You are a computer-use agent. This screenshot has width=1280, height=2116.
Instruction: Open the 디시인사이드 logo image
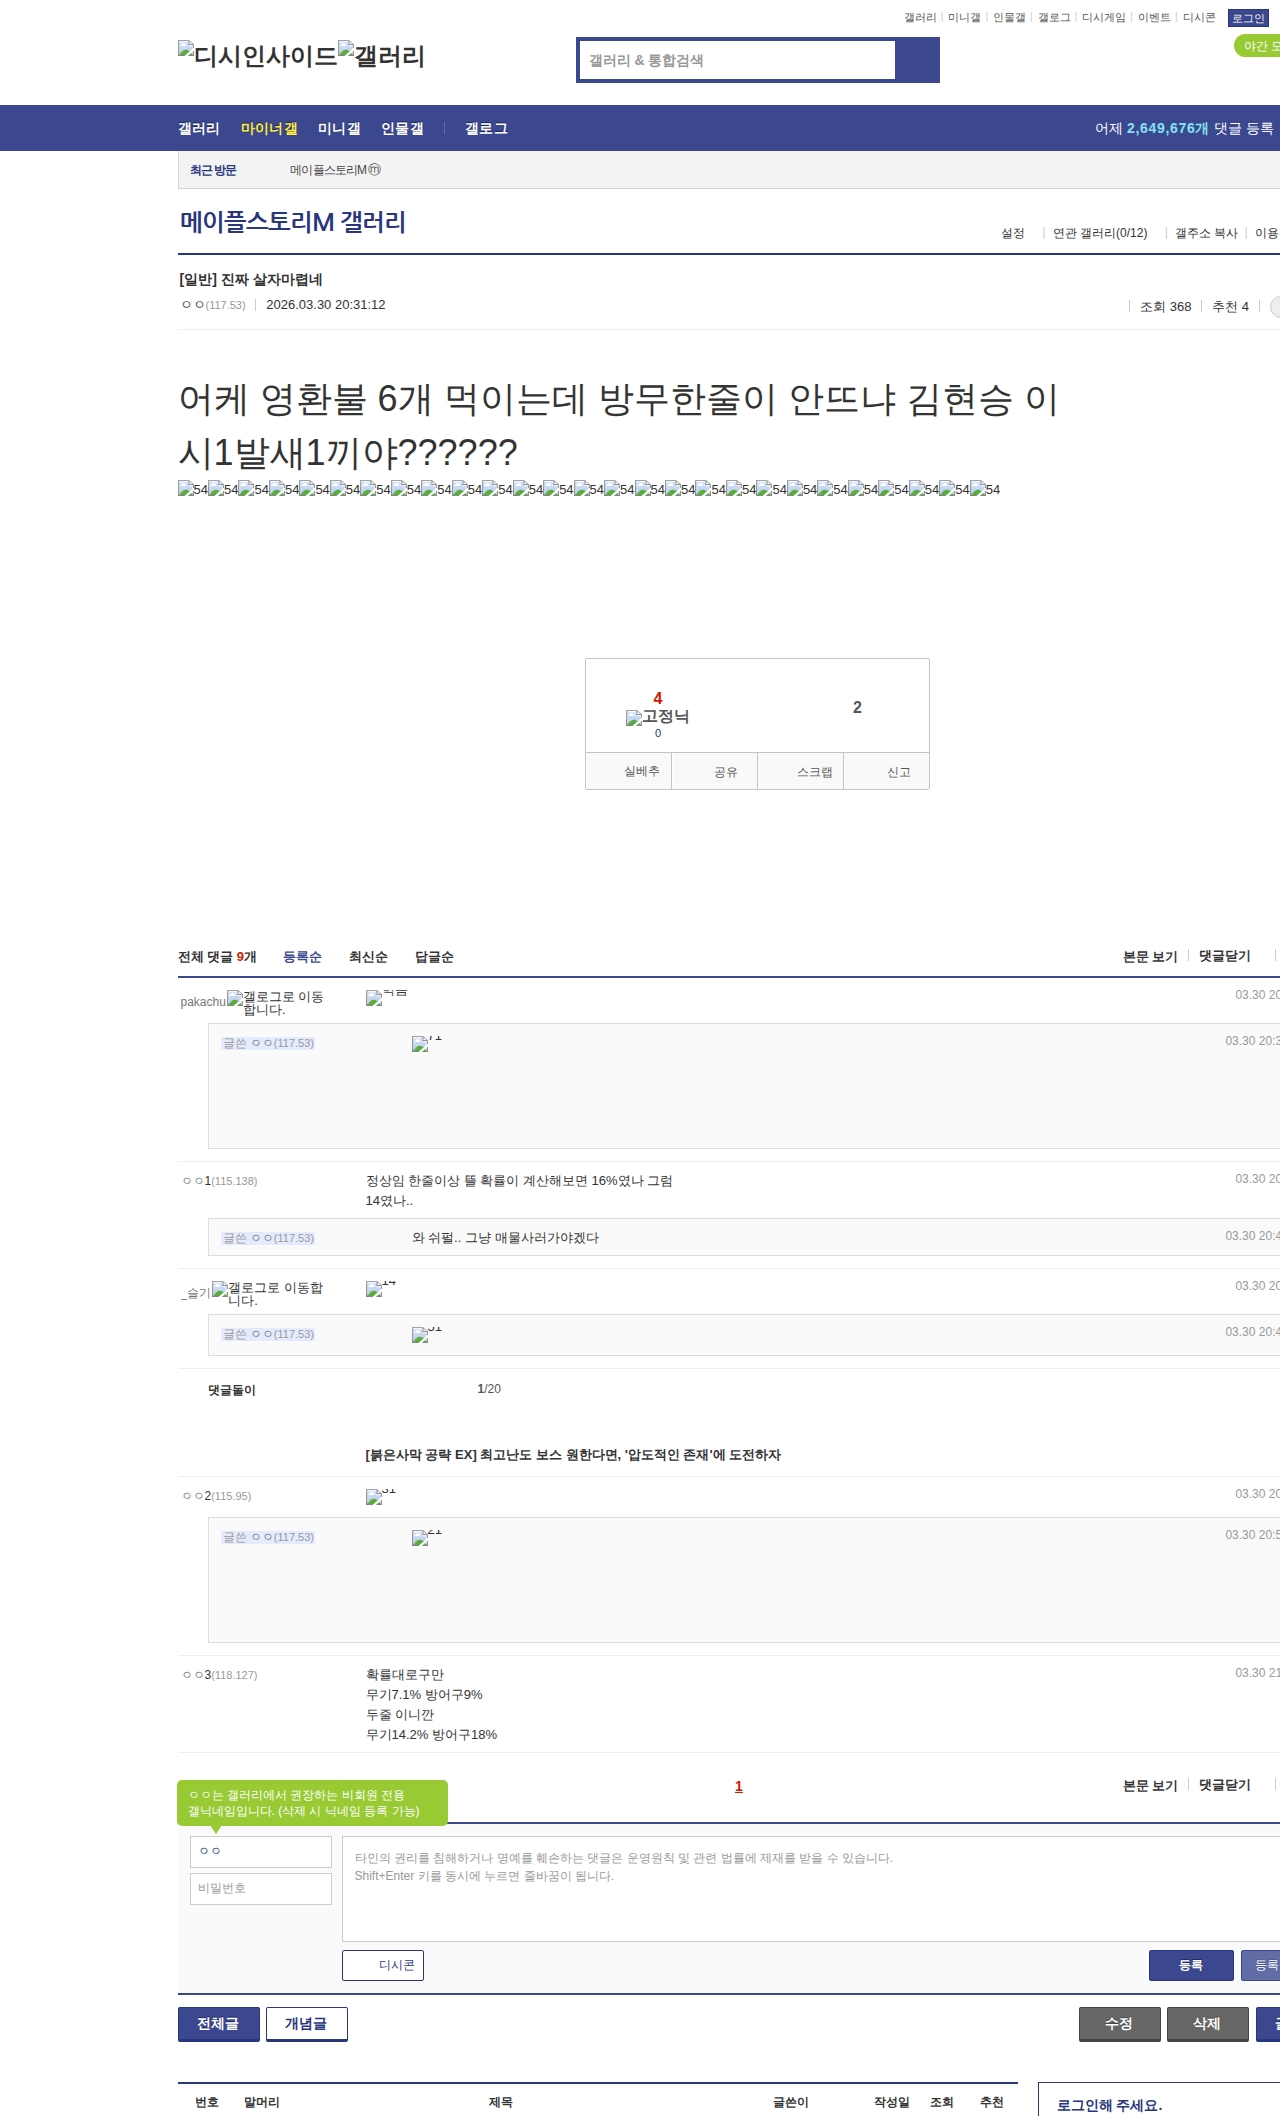[258, 55]
